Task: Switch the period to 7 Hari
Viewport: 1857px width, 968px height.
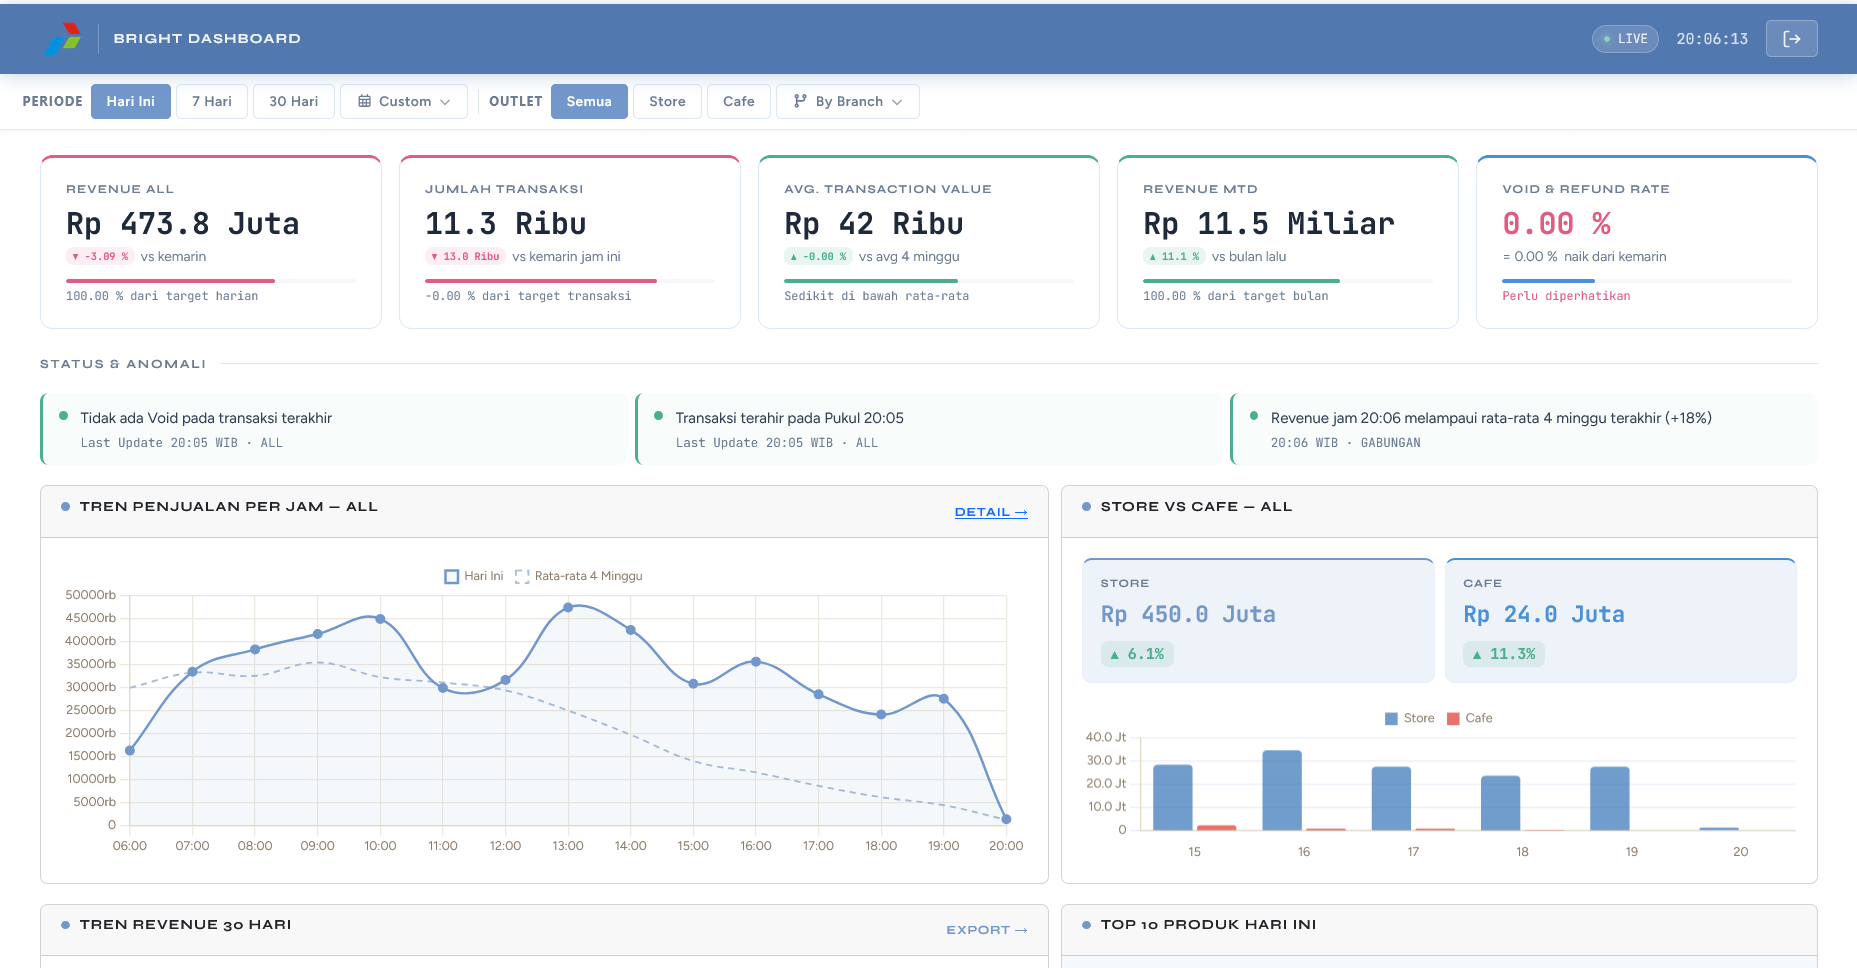Action: (x=212, y=101)
